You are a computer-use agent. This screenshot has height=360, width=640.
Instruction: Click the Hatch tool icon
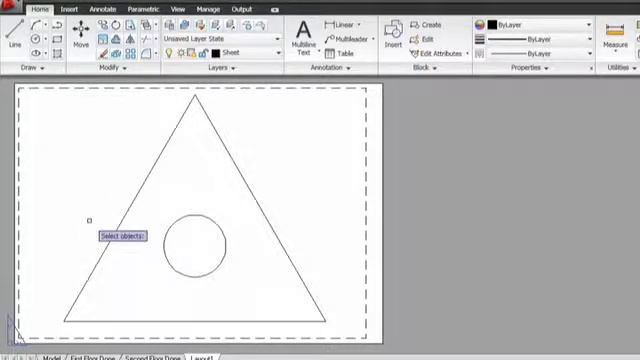click(x=57, y=53)
